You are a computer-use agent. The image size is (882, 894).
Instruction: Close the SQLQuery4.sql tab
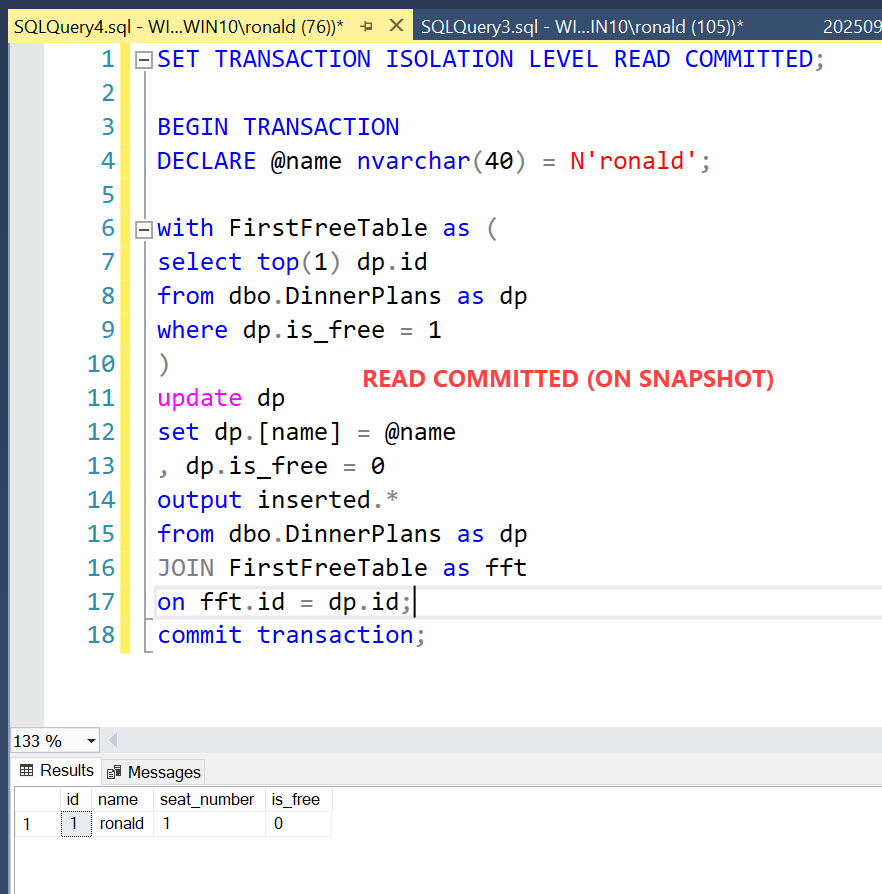(396, 26)
